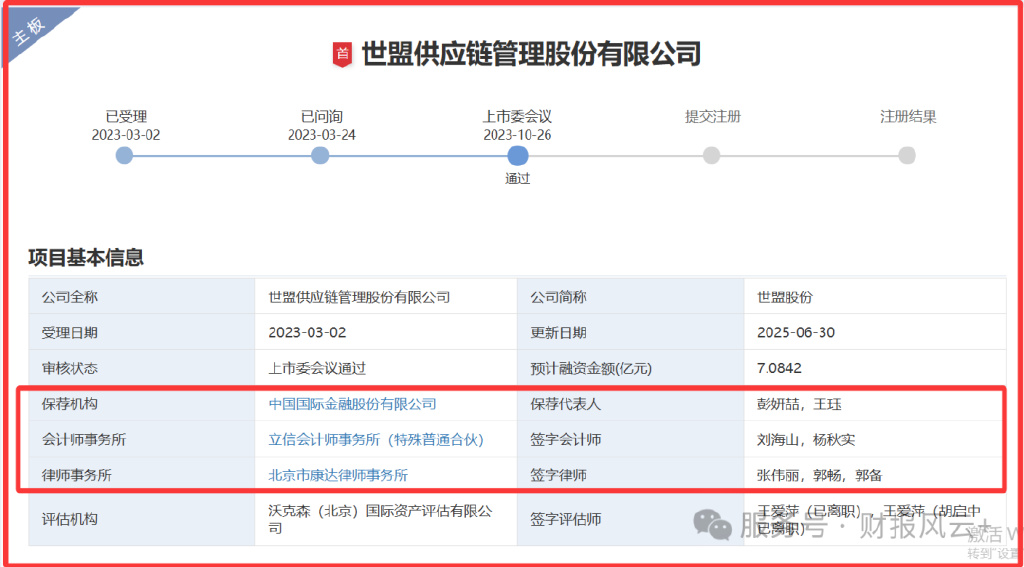Click the 受理日期 label cell
Viewport: 1024px width, 567px height.
click(x=142, y=332)
